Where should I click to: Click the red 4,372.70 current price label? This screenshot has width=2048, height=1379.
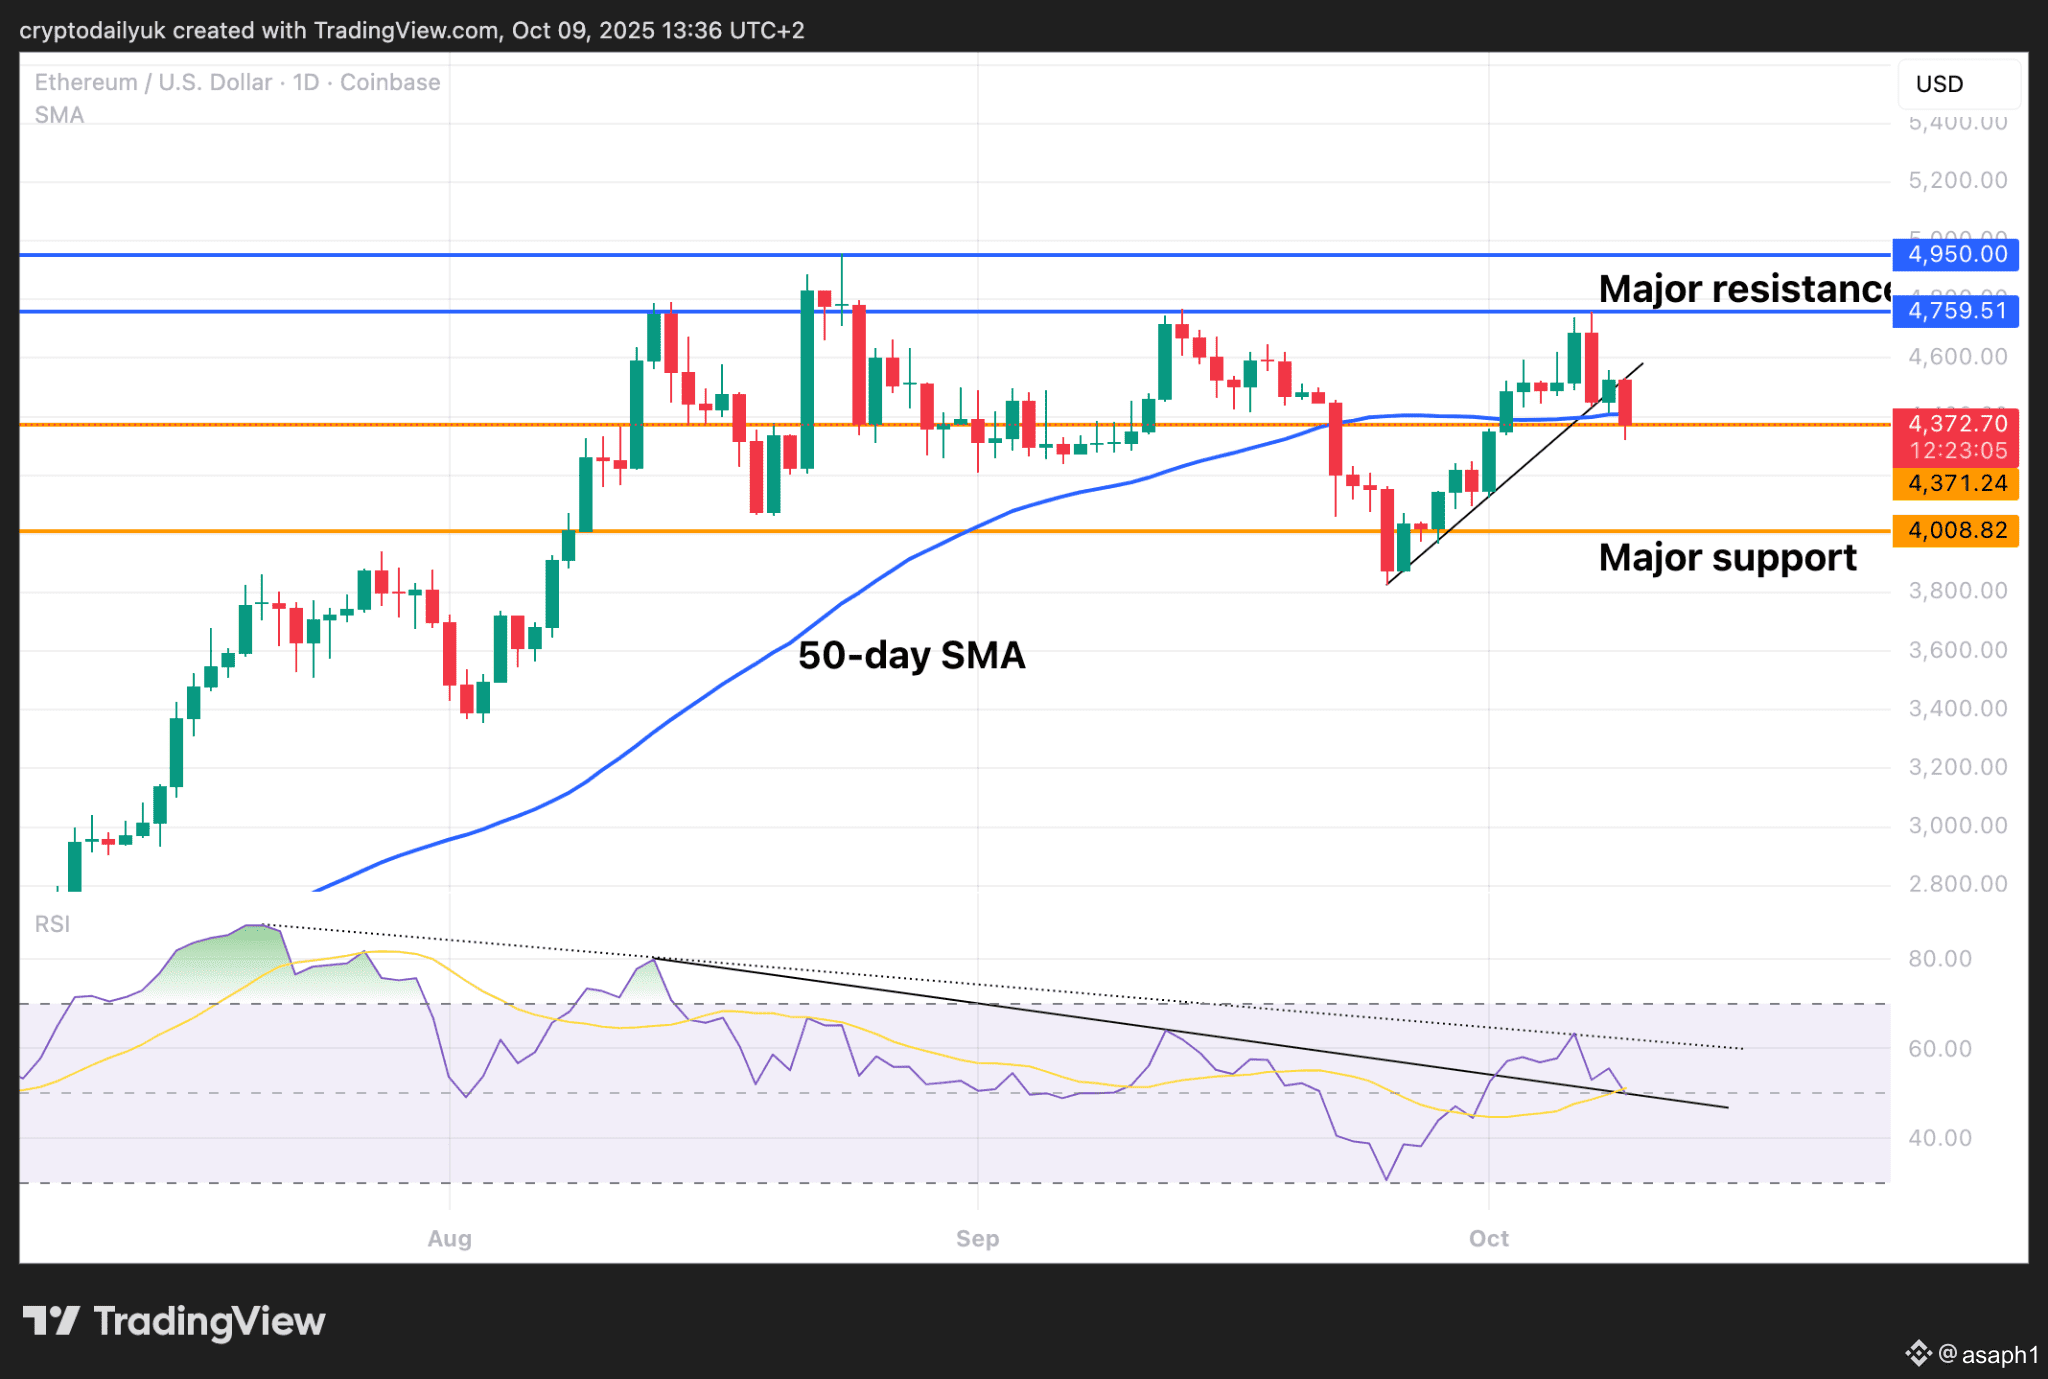1956,424
